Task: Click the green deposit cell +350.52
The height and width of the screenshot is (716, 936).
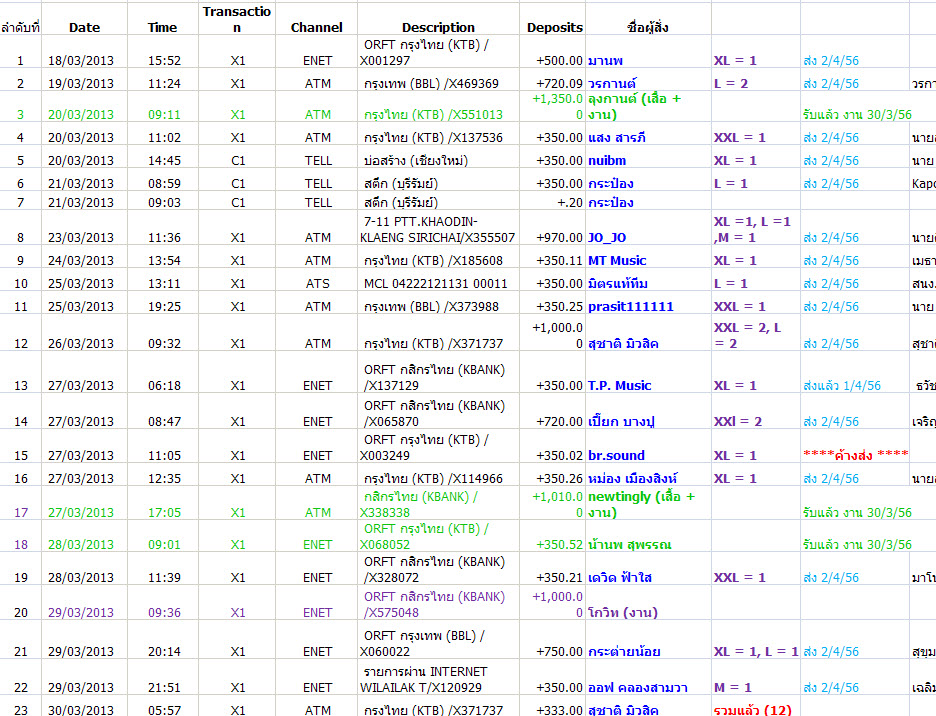Action: point(552,536)
